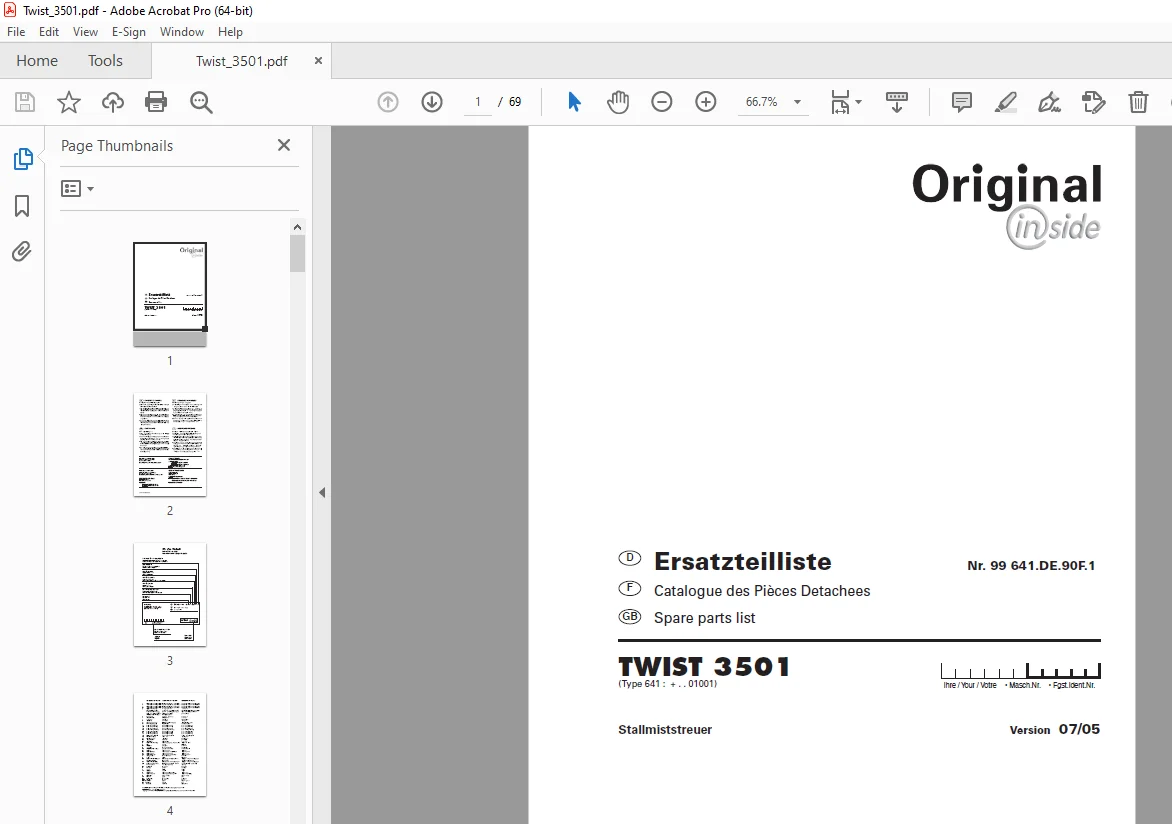This screenshot has height=824, width=1172.
Task: Click the upload to cloud icon
Action: pos(113,102)
